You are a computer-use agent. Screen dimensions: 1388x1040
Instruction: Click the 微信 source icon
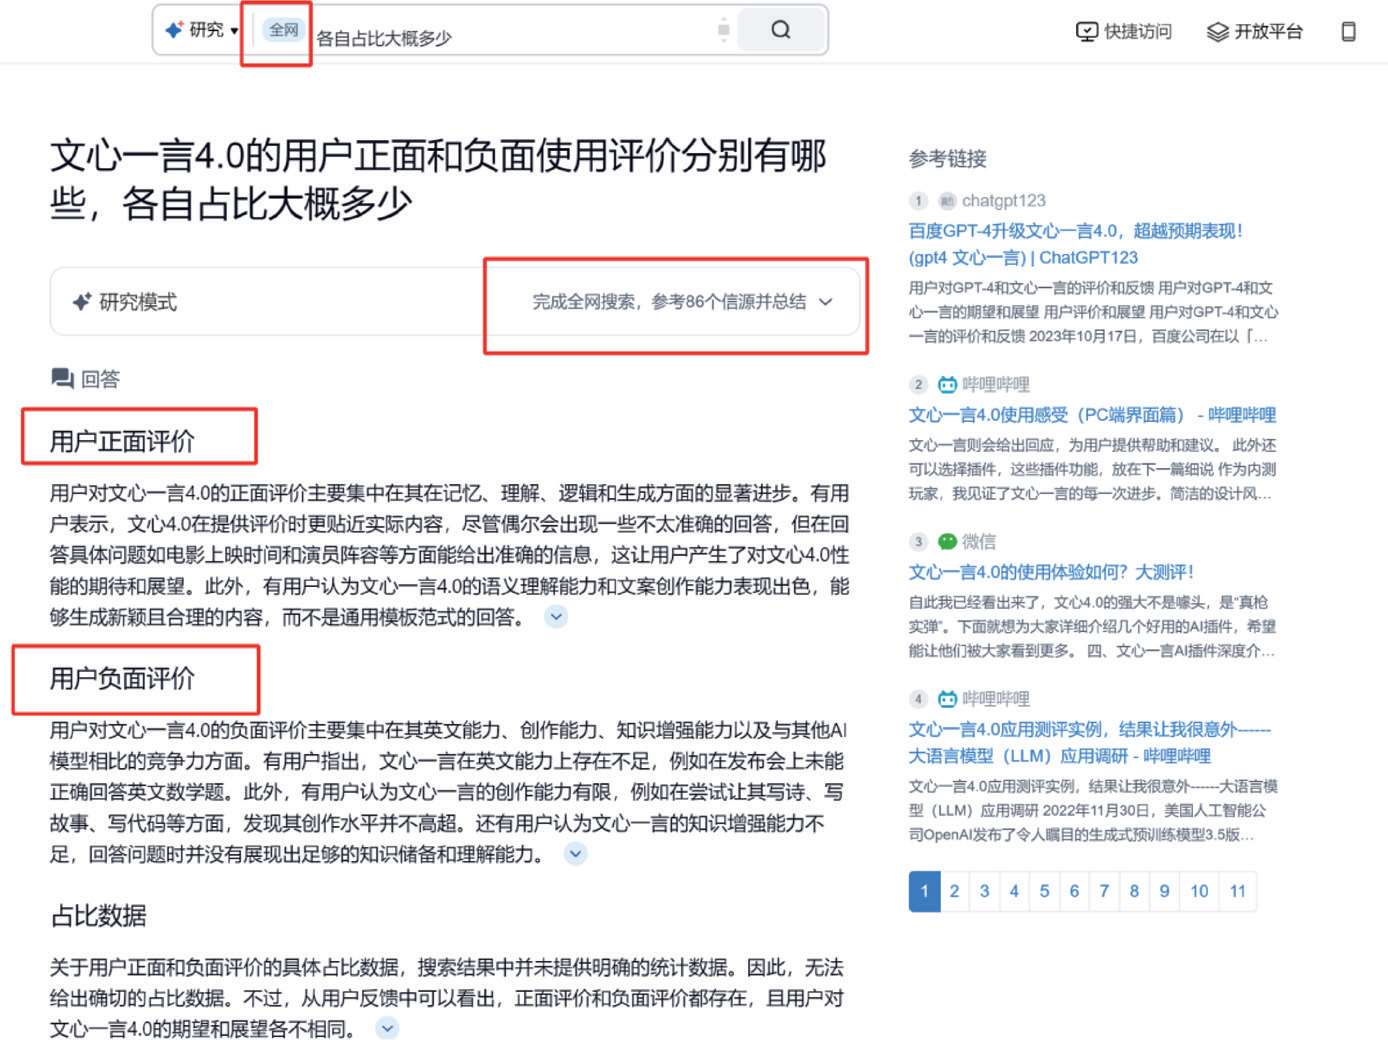tap(947, 542)
